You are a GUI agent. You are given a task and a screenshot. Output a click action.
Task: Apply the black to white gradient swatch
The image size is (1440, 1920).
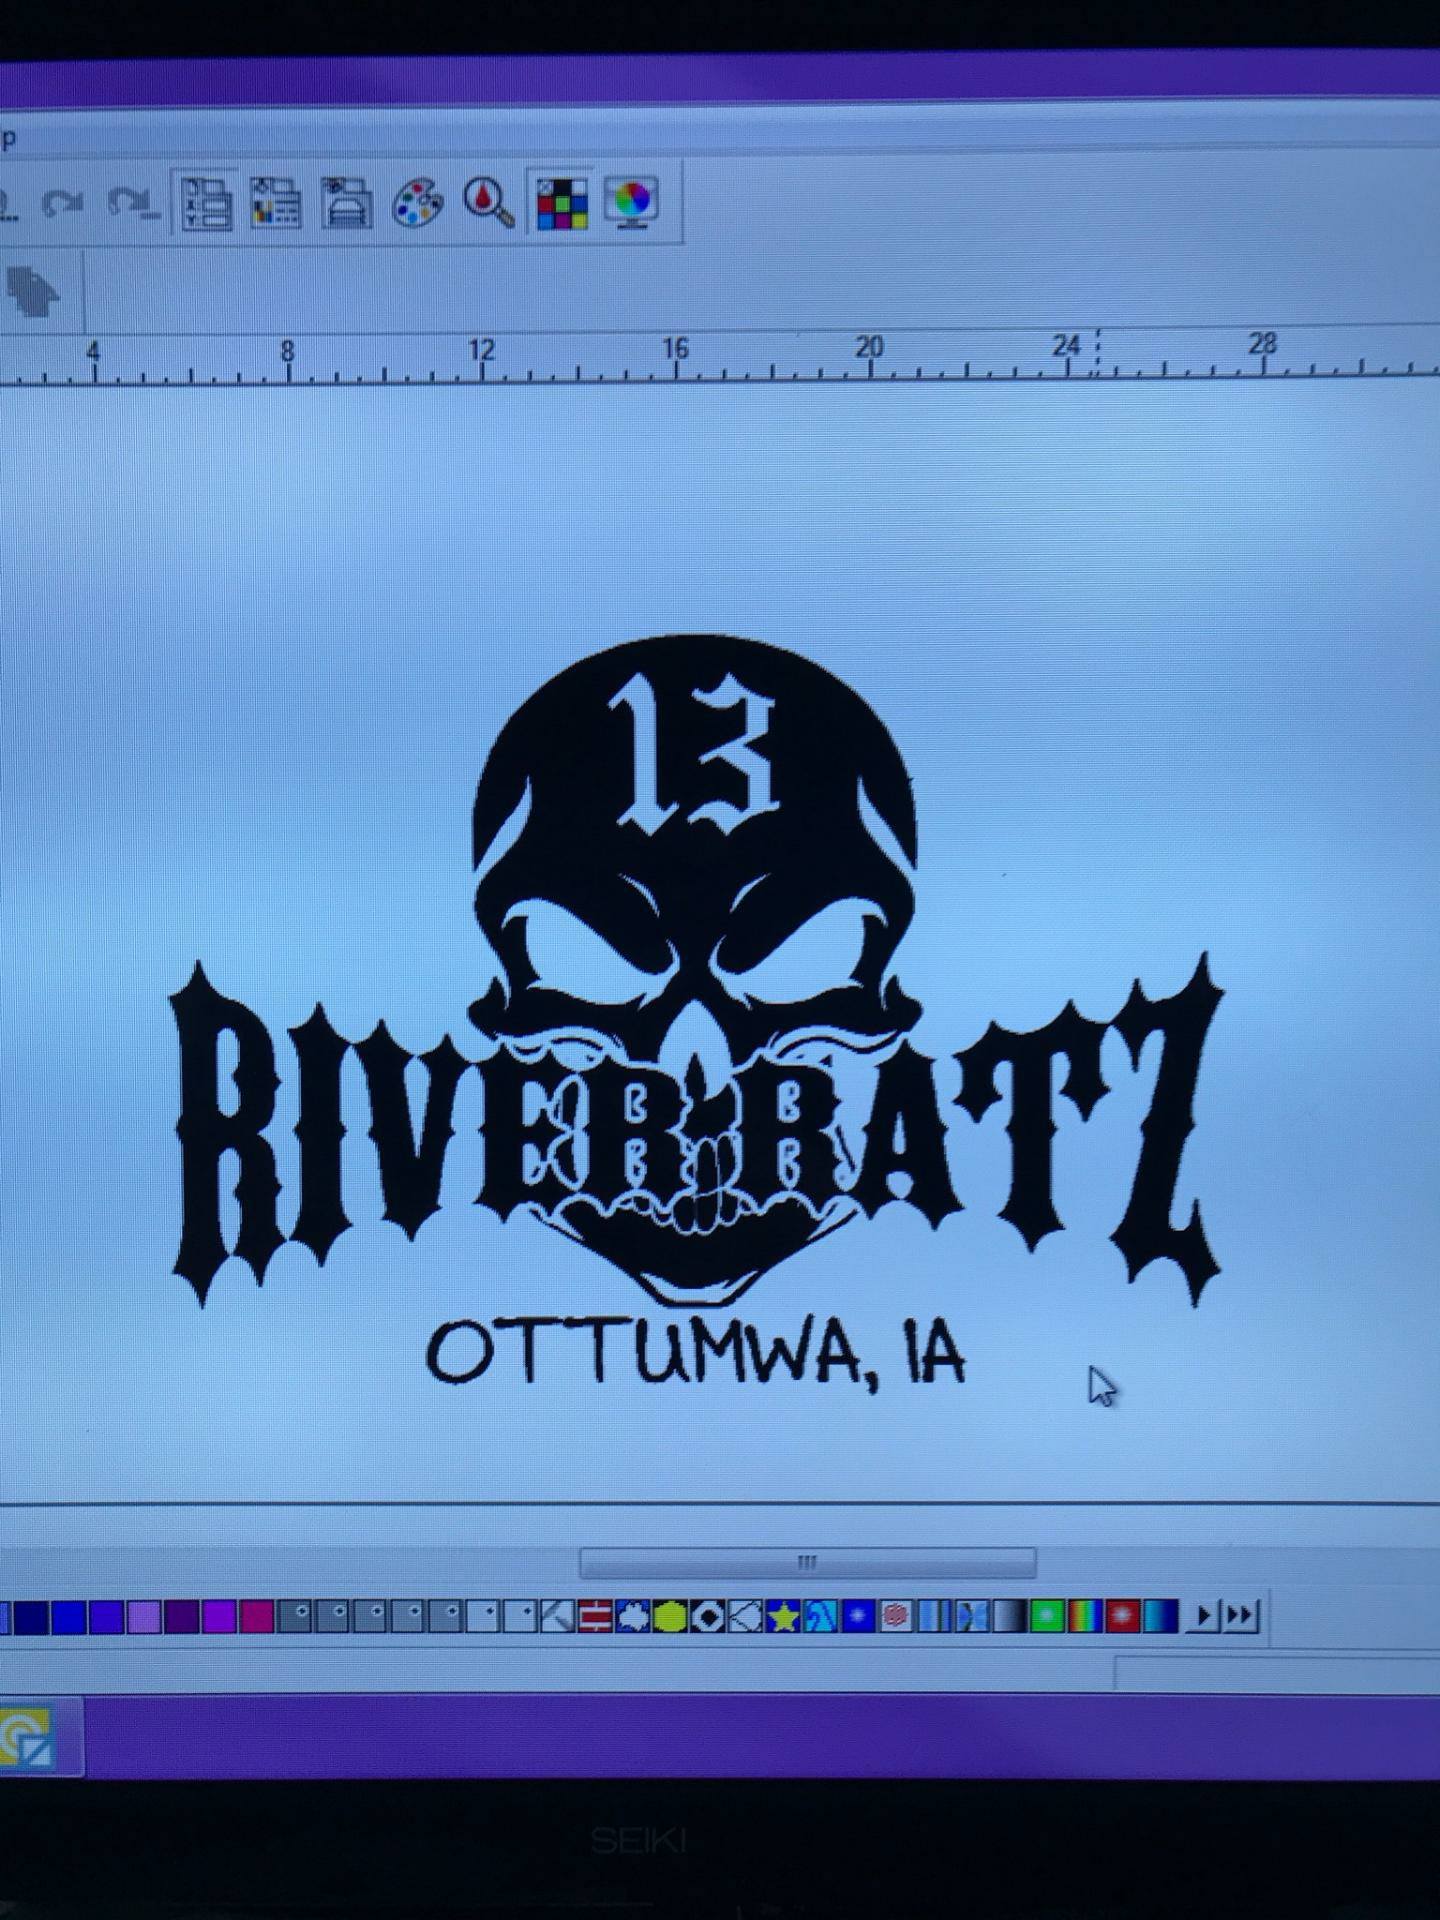1009,1617
